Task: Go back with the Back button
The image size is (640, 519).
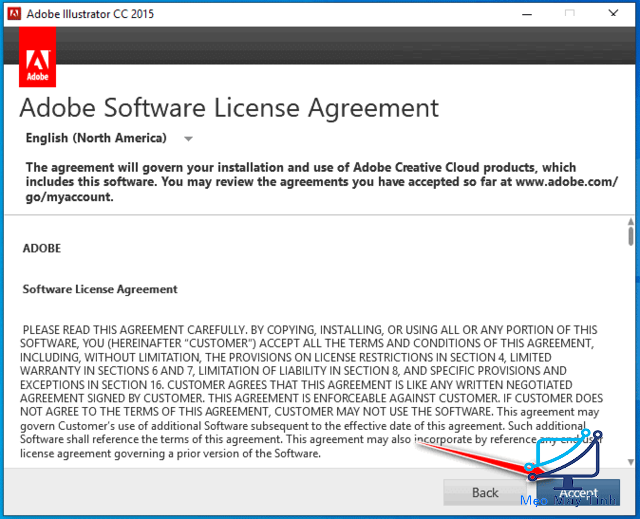Action: pos(485,492)
